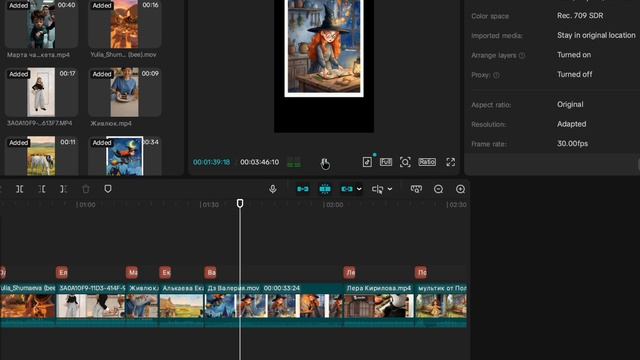Click total duration 00:03:46:10

(x=260, y=162)
